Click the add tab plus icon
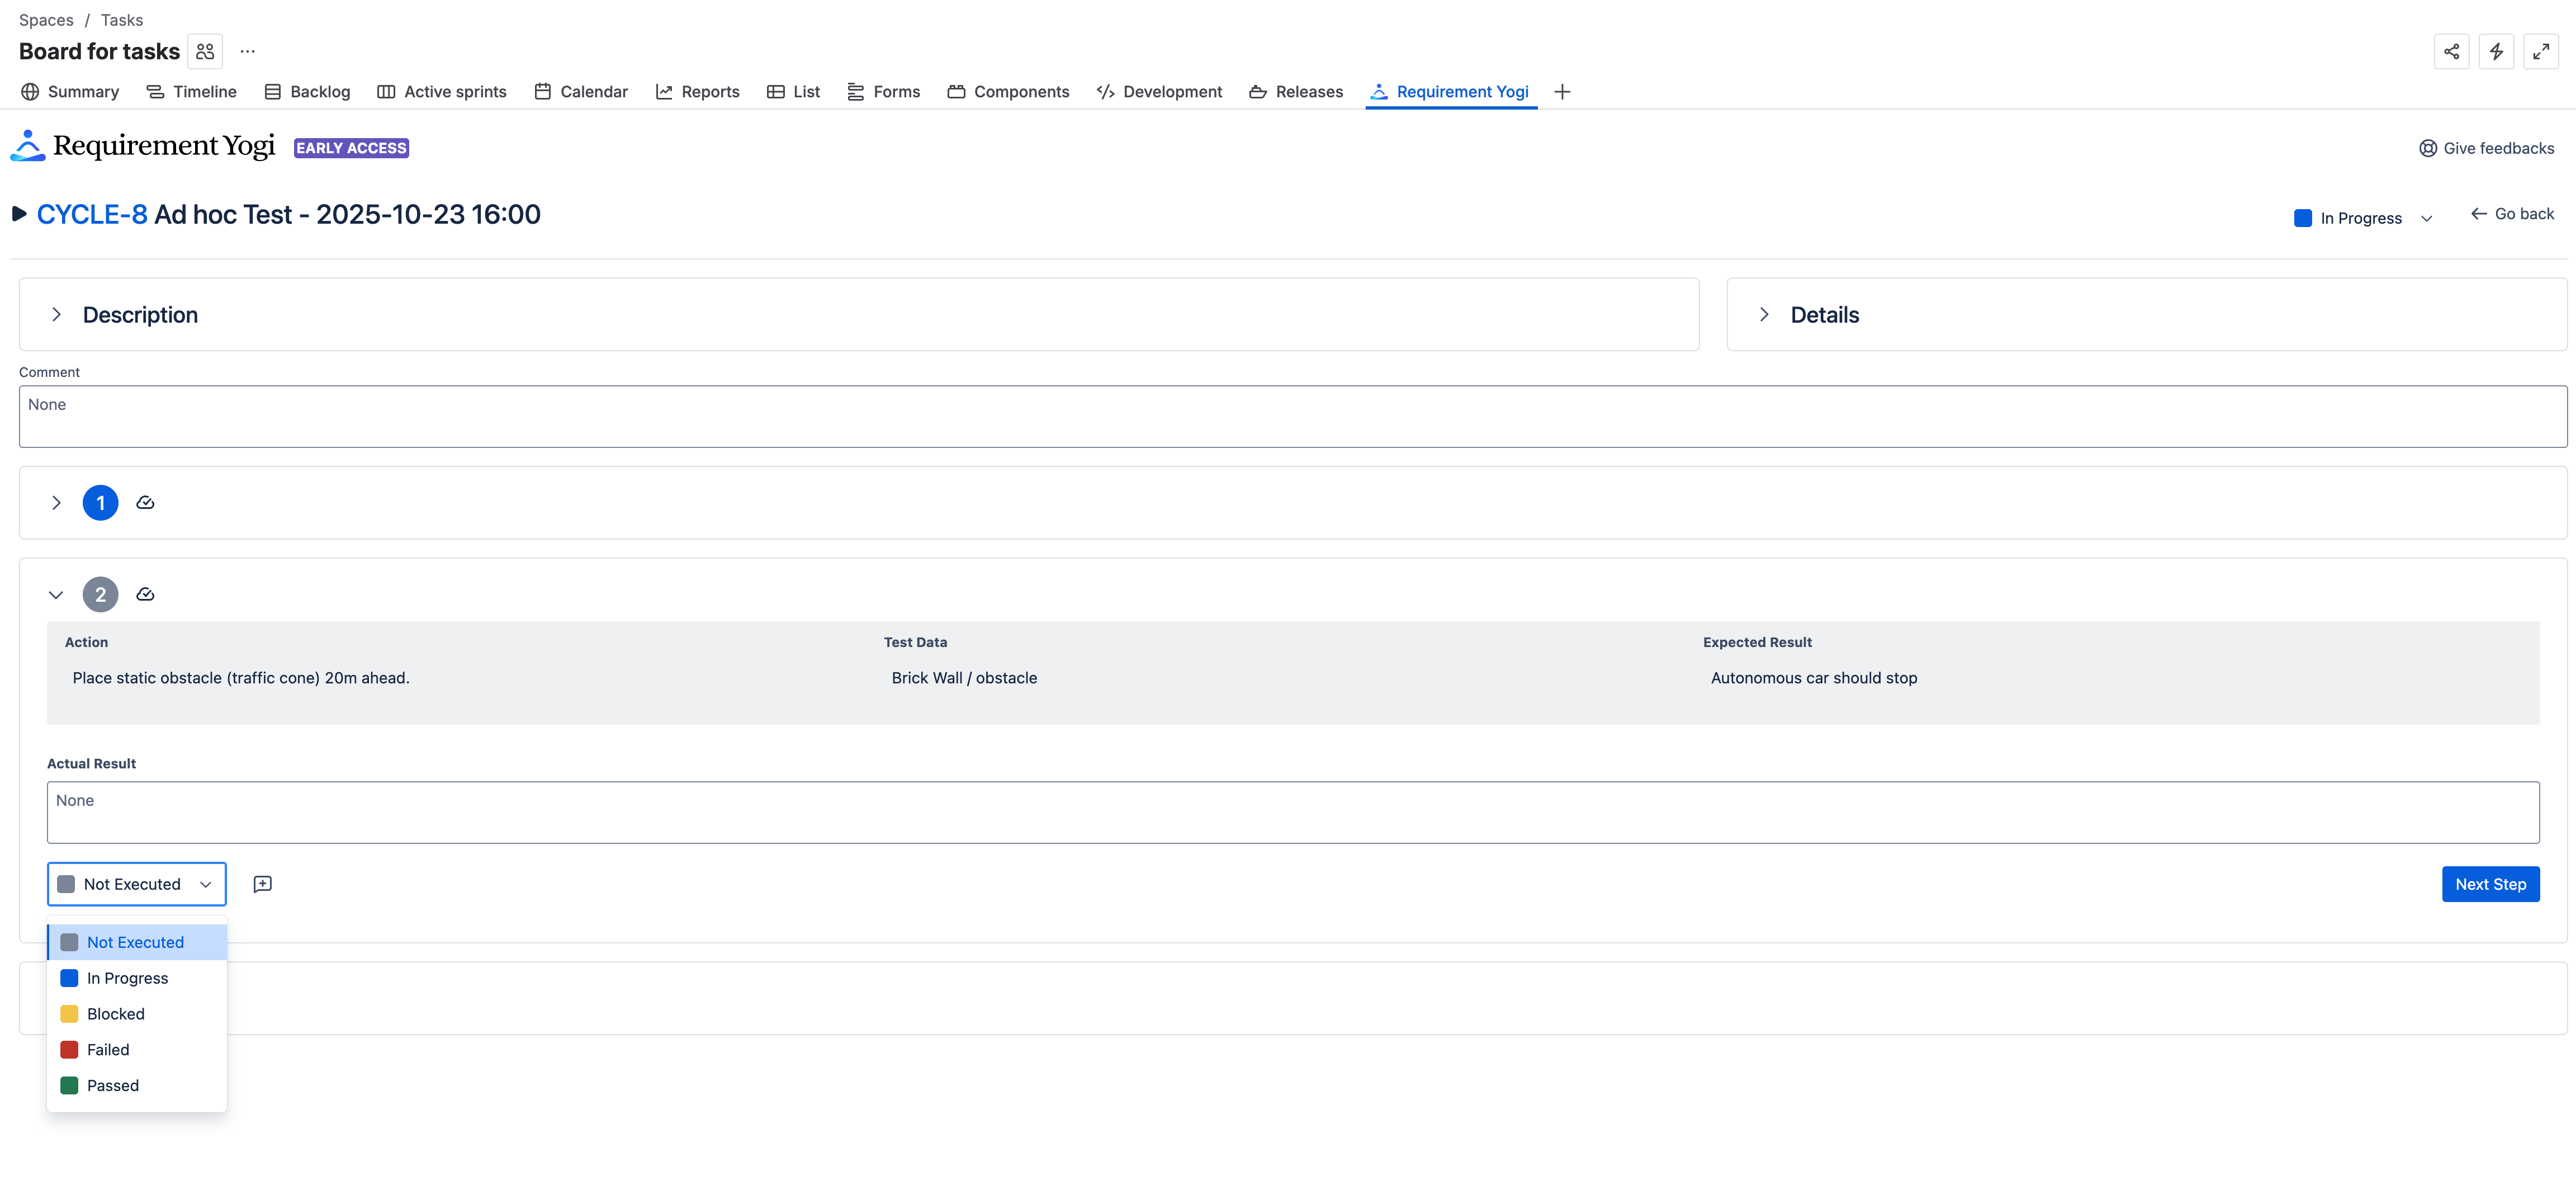Image resolution: width=2576 pixels, height=1199 pixels. click(1562, 92)
